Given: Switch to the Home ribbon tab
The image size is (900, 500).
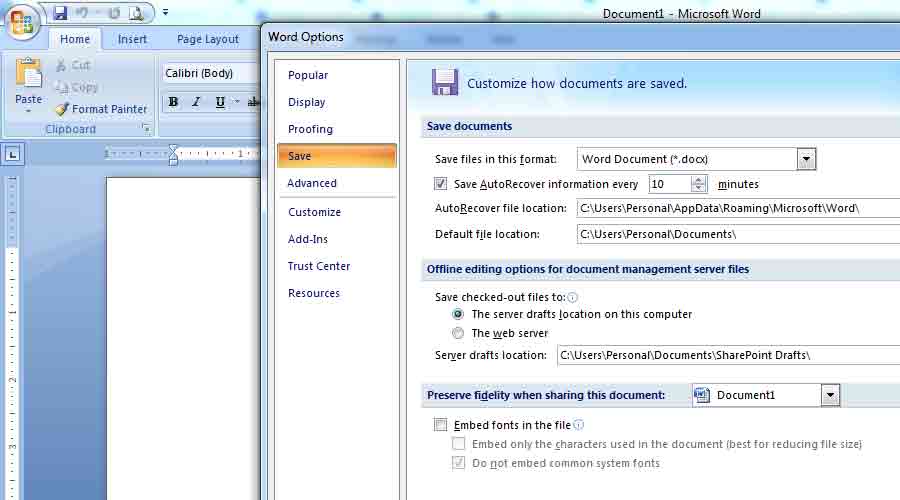Looking at the screenshot, I should pos(75,39).
